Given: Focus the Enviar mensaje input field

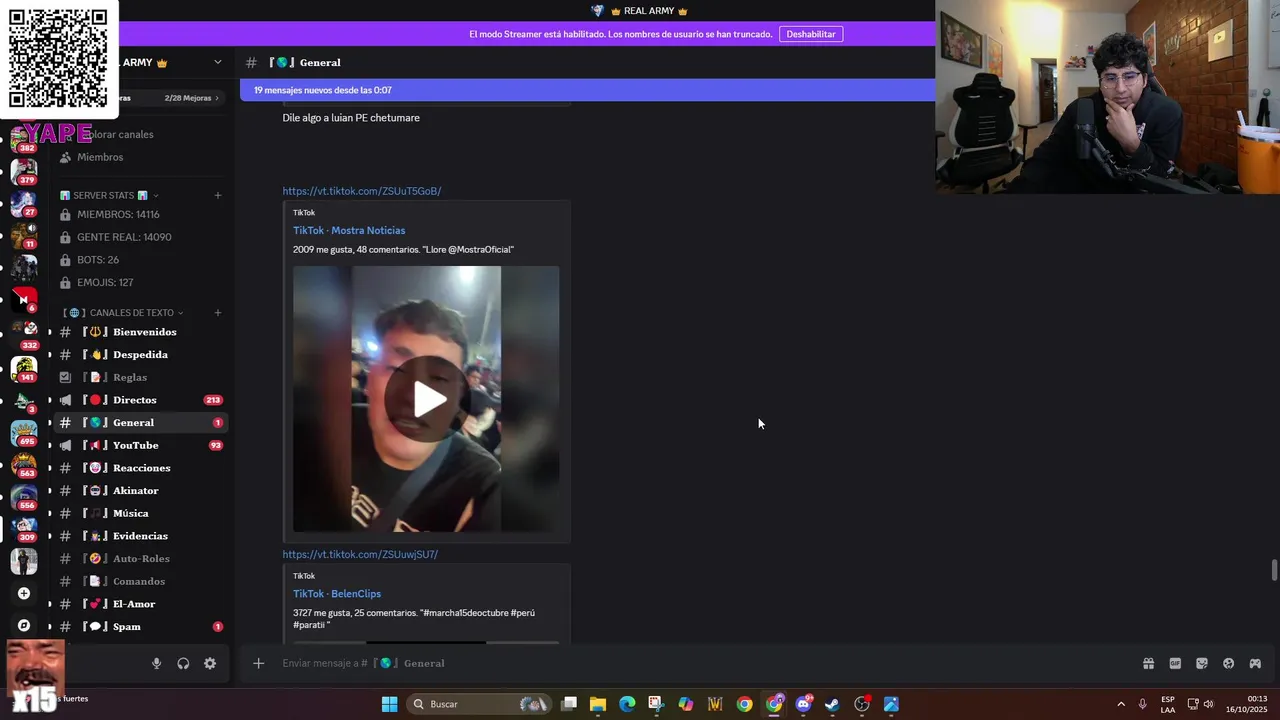Looking at the screenshot, I should [x=700, y=663].
